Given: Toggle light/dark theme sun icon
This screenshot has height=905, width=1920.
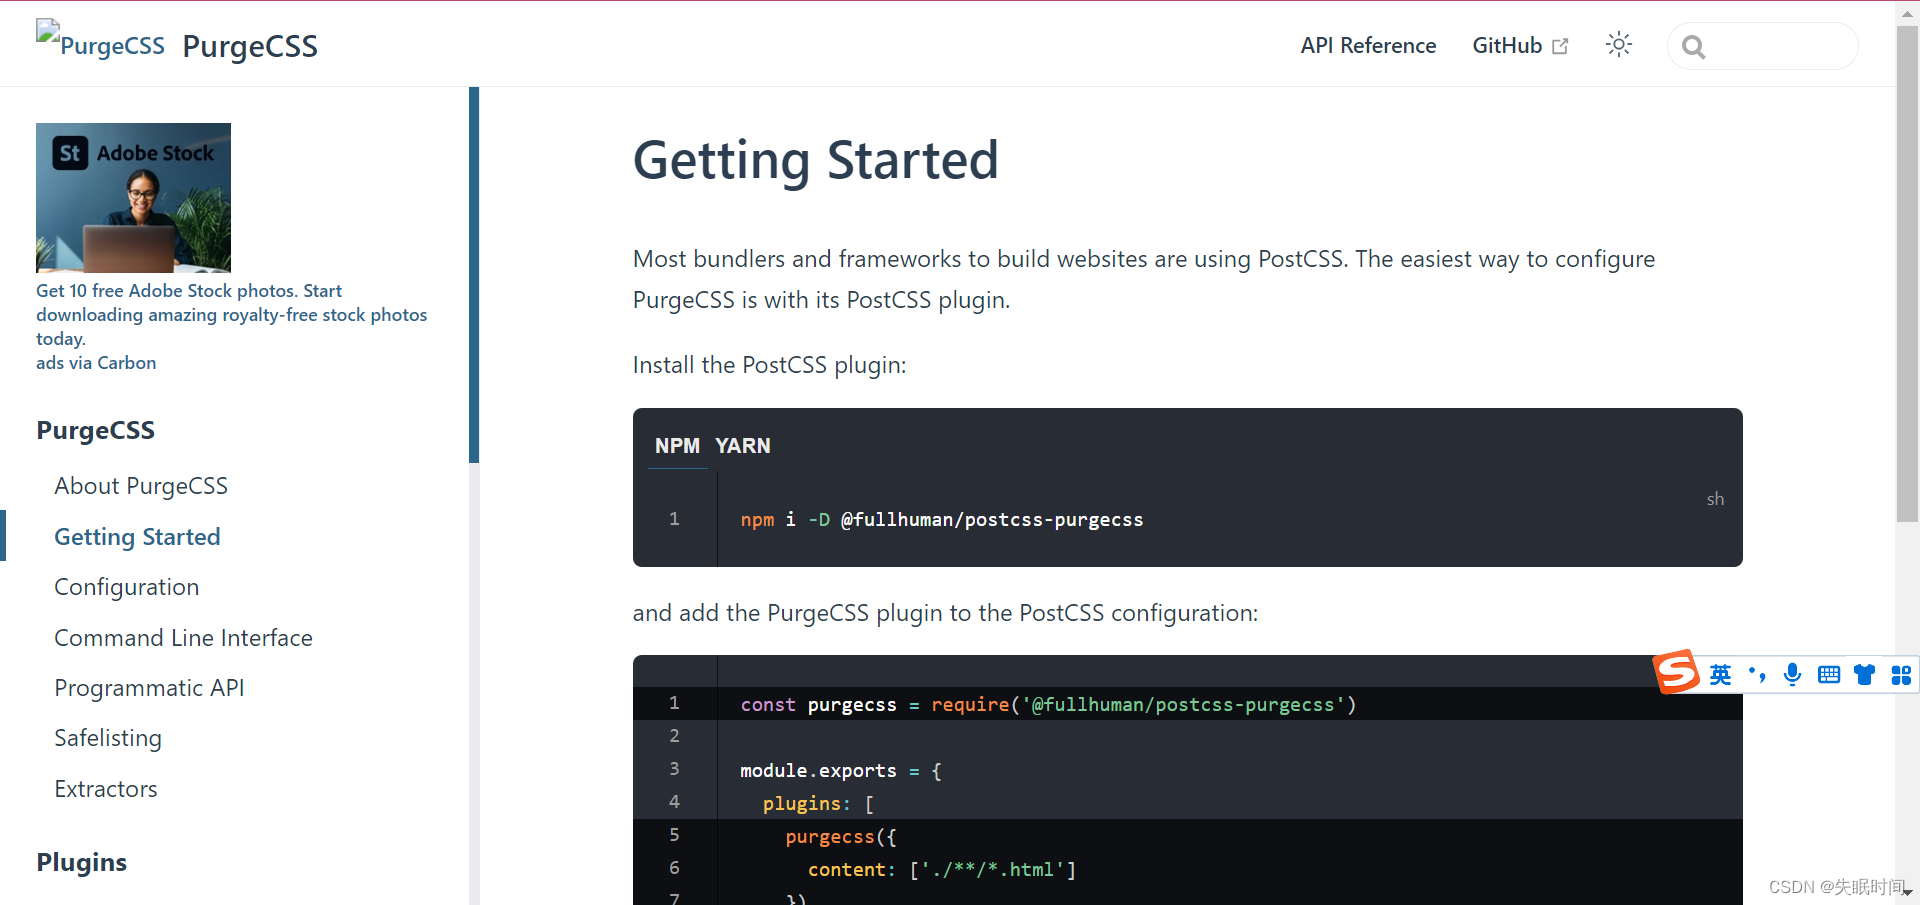Looking at the screenshot, I should point(1618,45).
